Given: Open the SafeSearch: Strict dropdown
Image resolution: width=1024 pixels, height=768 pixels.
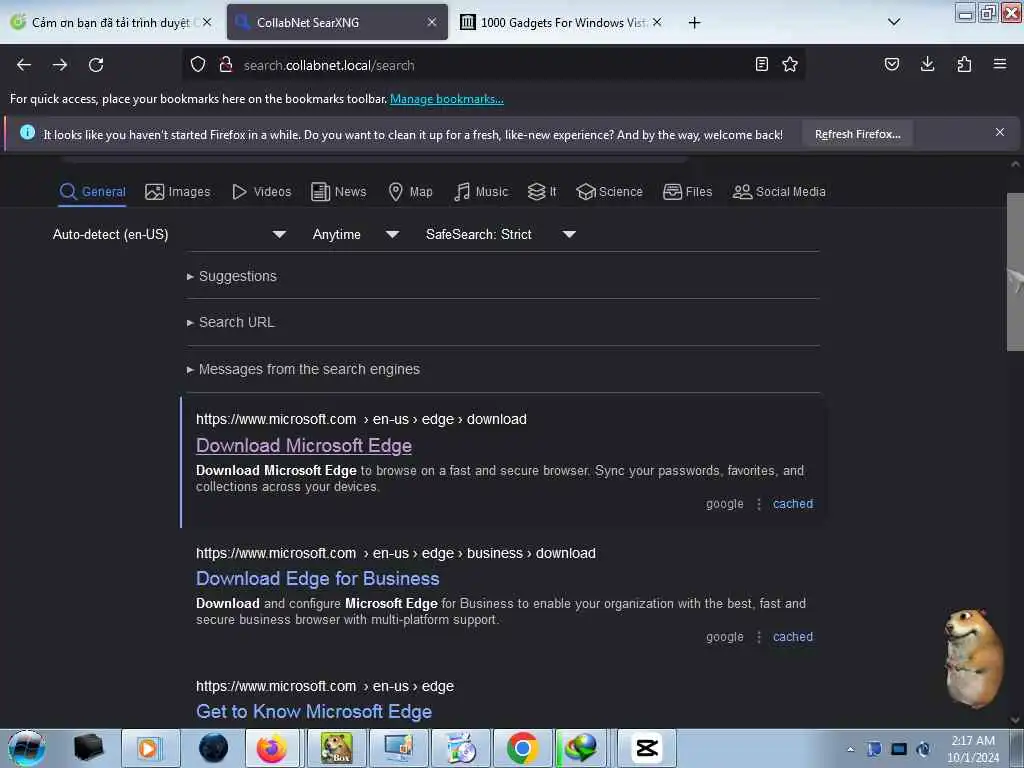Looking at the screenshot, I should (x=500, y=234).
